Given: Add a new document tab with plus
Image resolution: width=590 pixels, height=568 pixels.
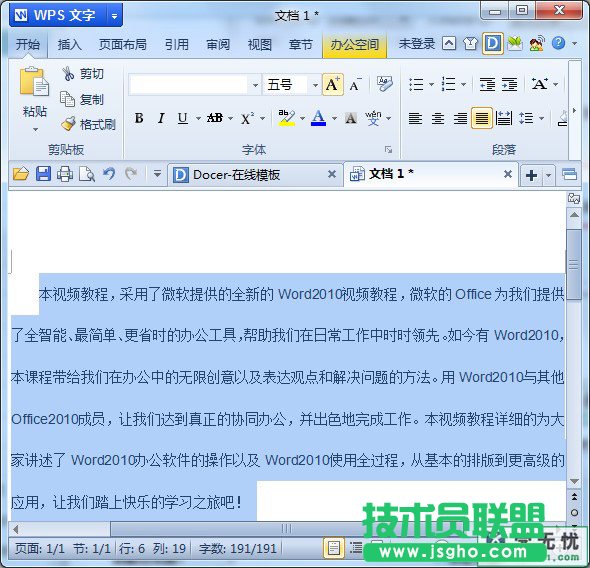Looking at the screenshot, I should (531, 175).
